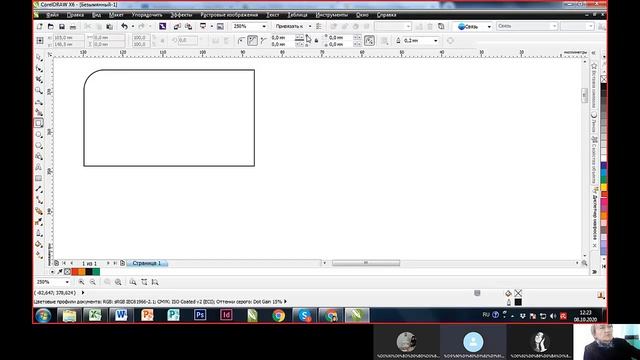Click the Paste icon in the toolbar

click(x=109, y=26)
